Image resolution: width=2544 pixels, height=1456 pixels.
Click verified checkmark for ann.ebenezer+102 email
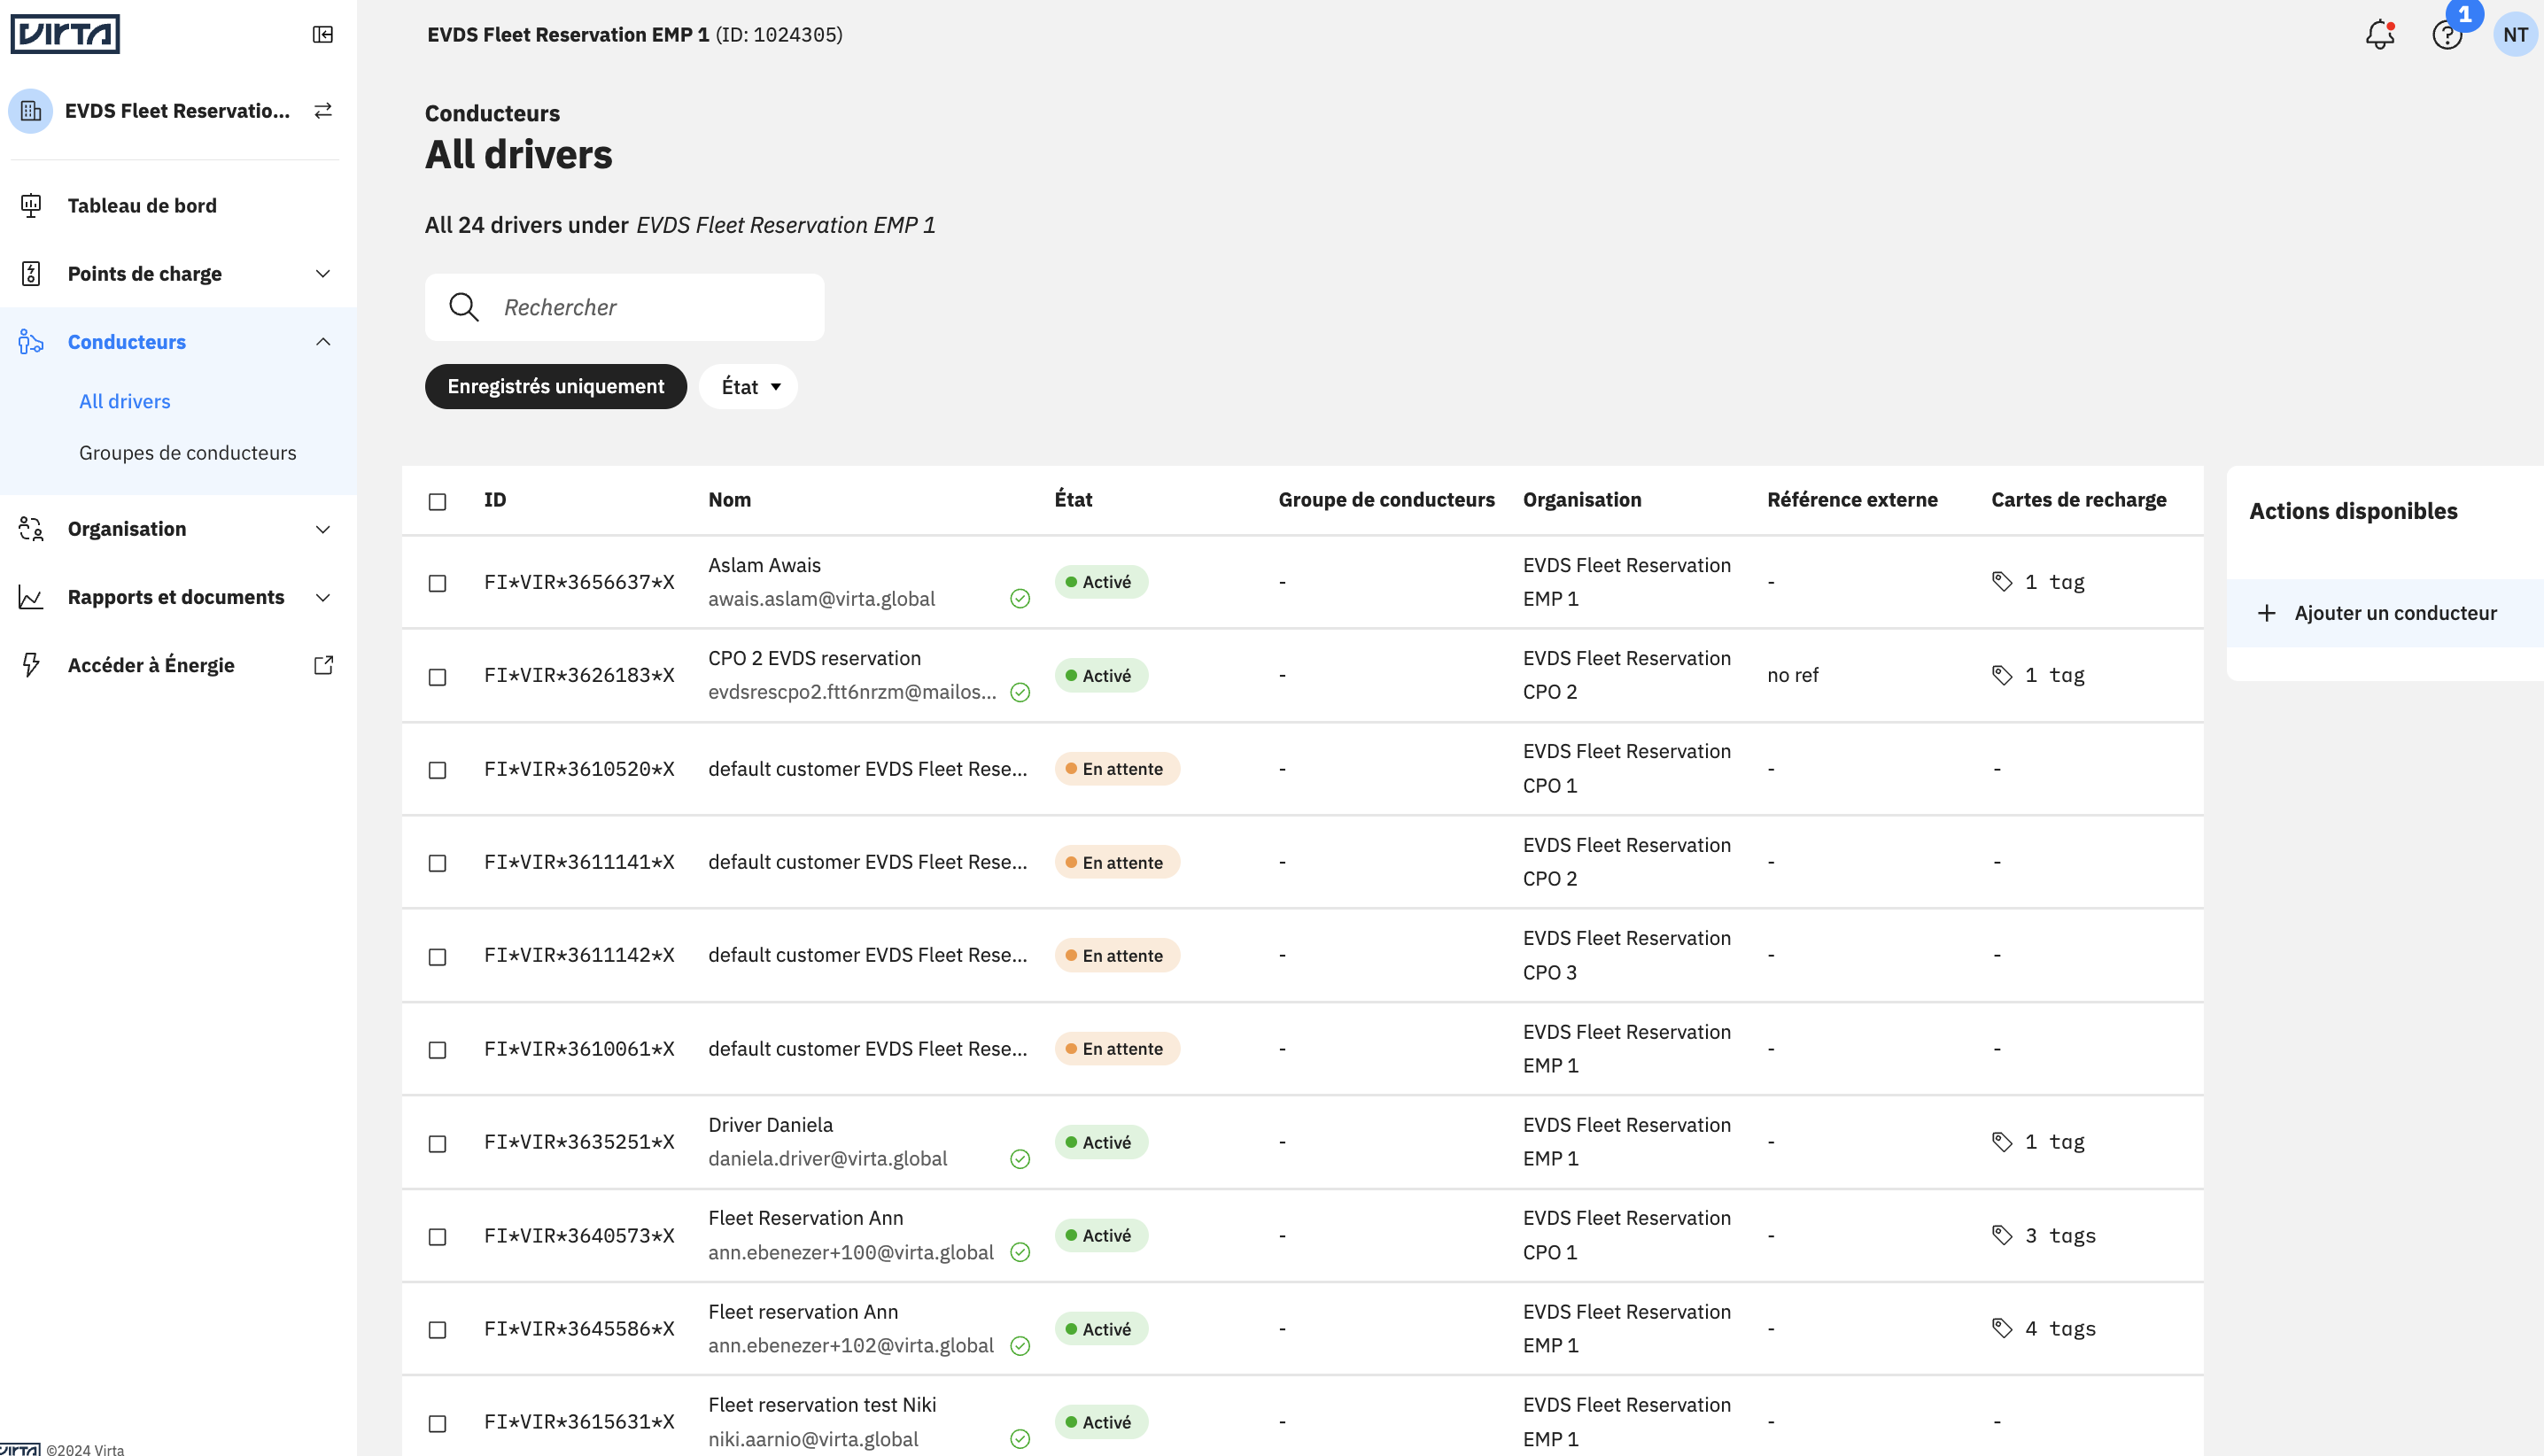(1020, 1346)
